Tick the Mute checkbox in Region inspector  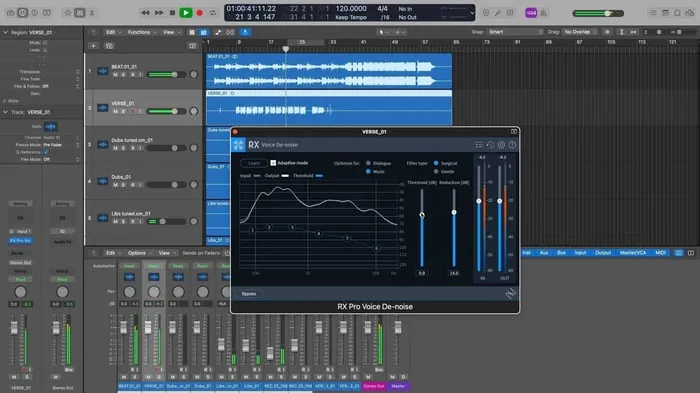[45, 43]
